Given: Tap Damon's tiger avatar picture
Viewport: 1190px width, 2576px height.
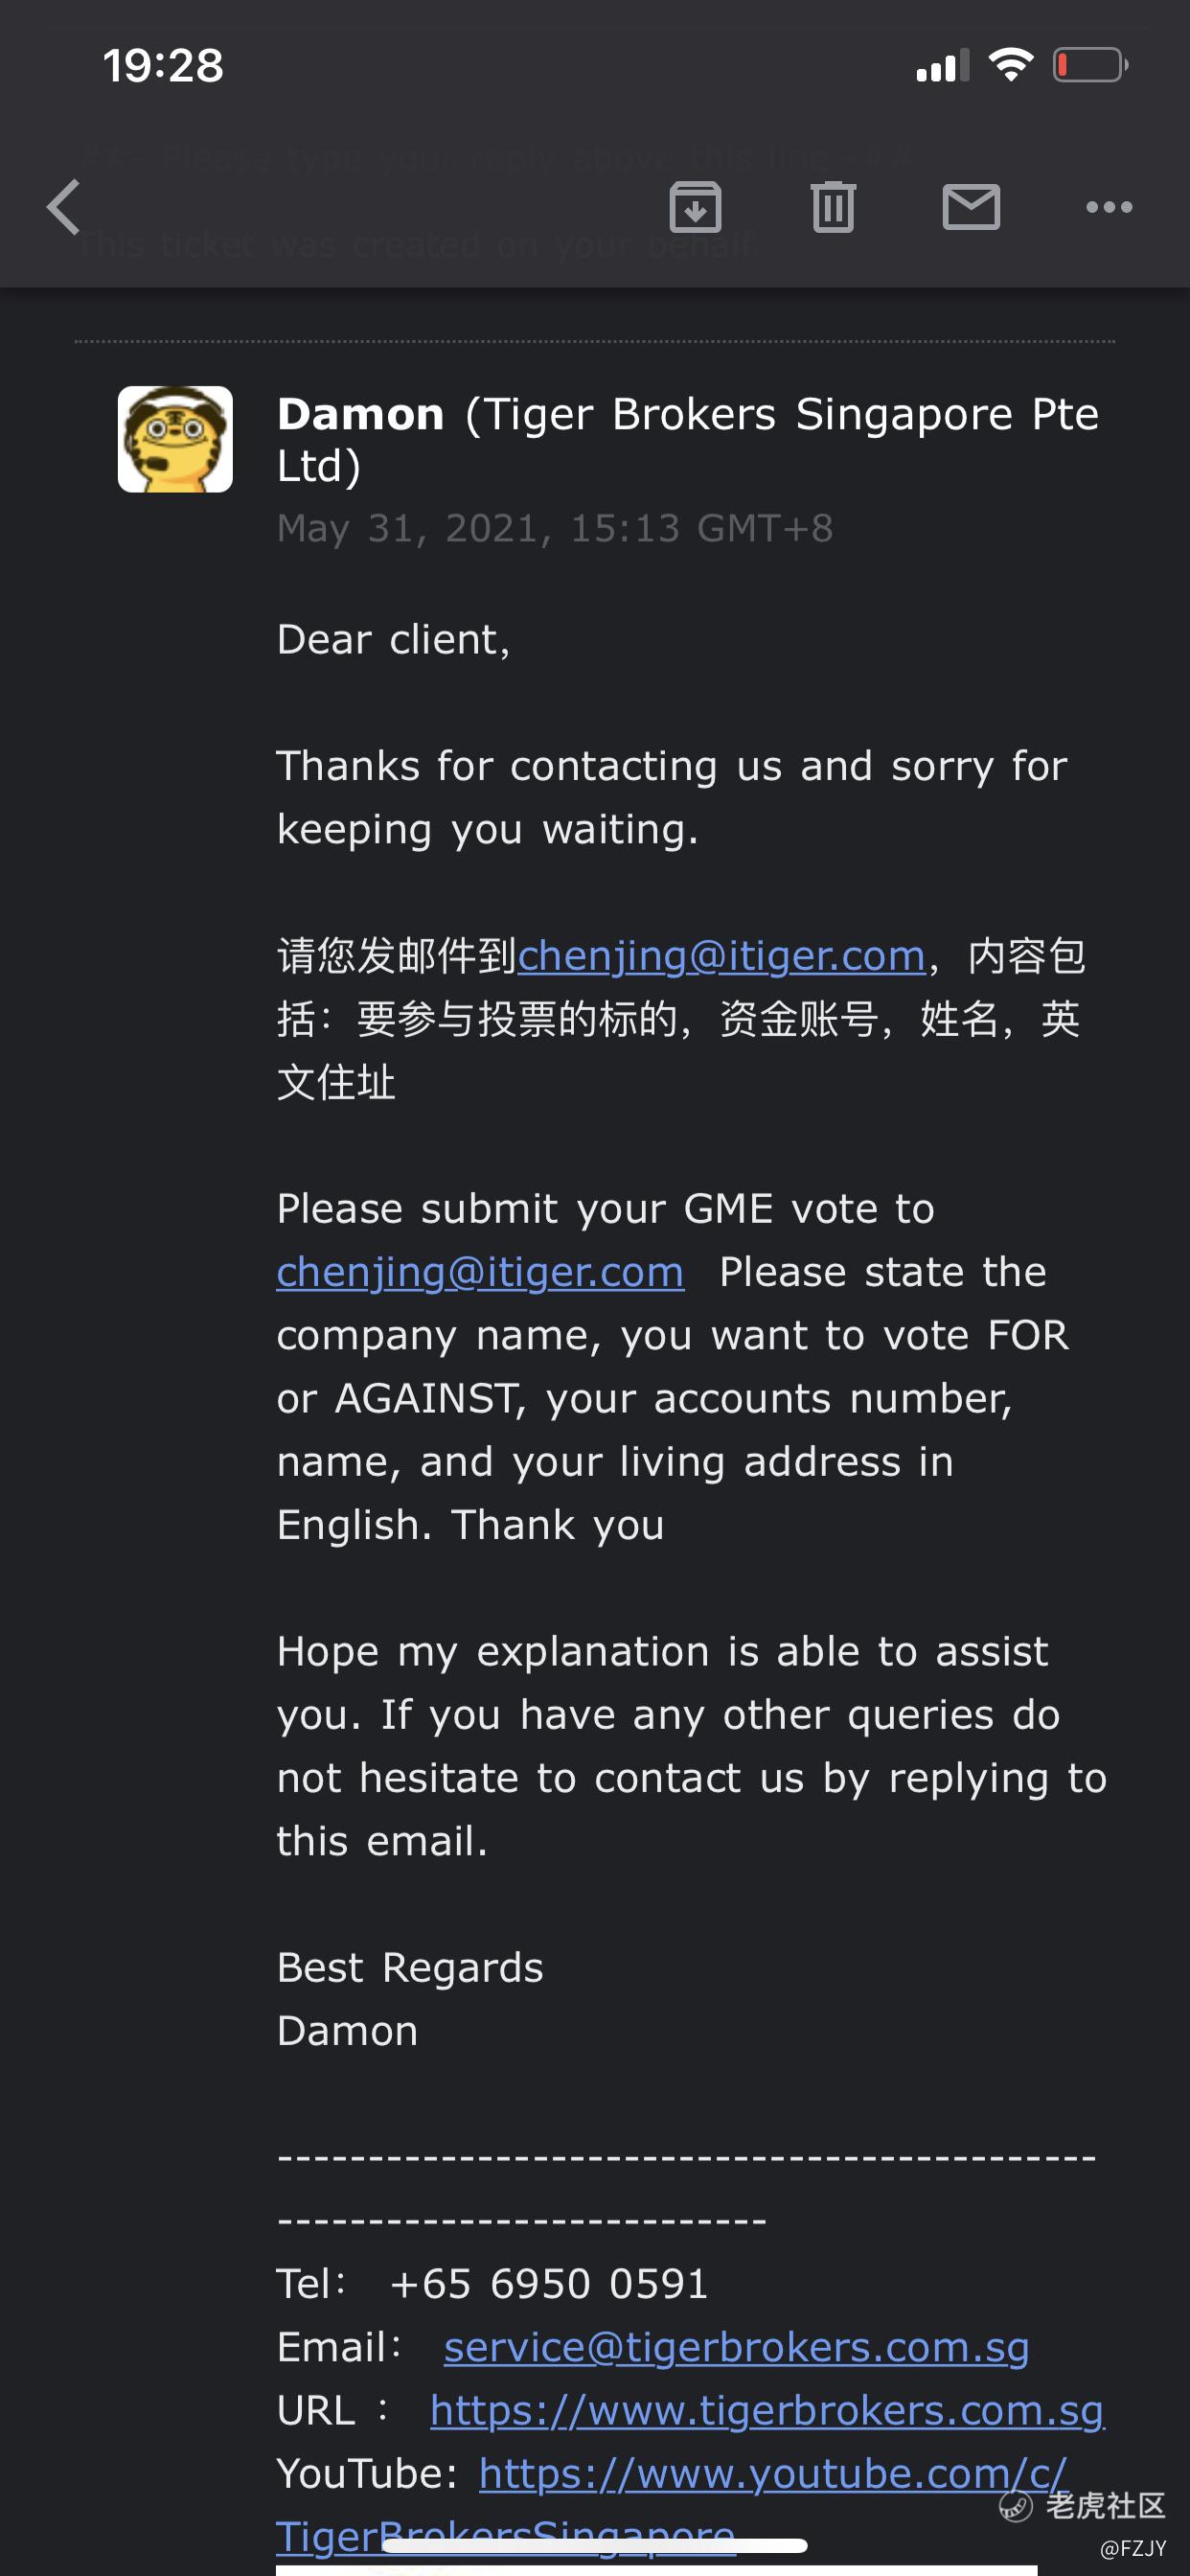Looking at the screenshot, I should coord(175,439).
